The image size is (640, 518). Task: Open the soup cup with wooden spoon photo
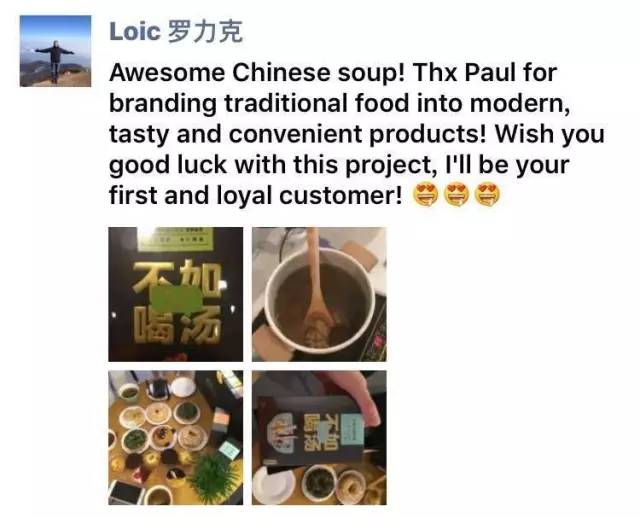319,294
